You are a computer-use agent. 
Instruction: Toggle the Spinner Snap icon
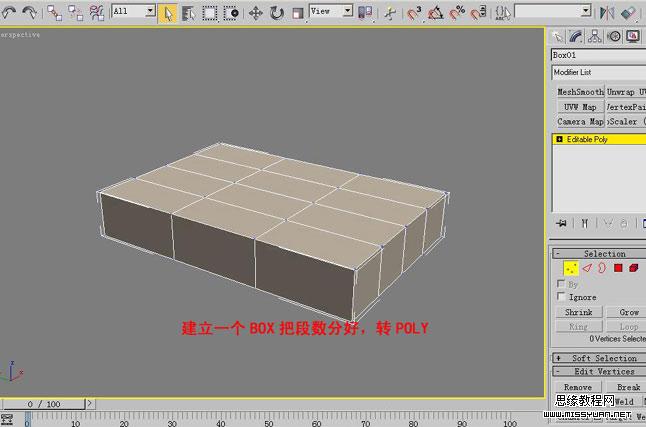478,12
